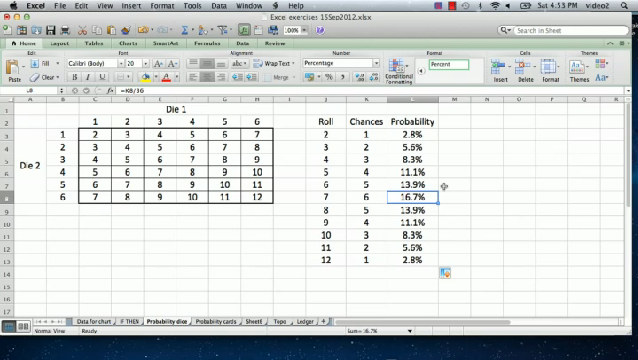Click the large Paste icon in Edit group
The width and height of the screenshot is (638, 360).
(13, 66)
